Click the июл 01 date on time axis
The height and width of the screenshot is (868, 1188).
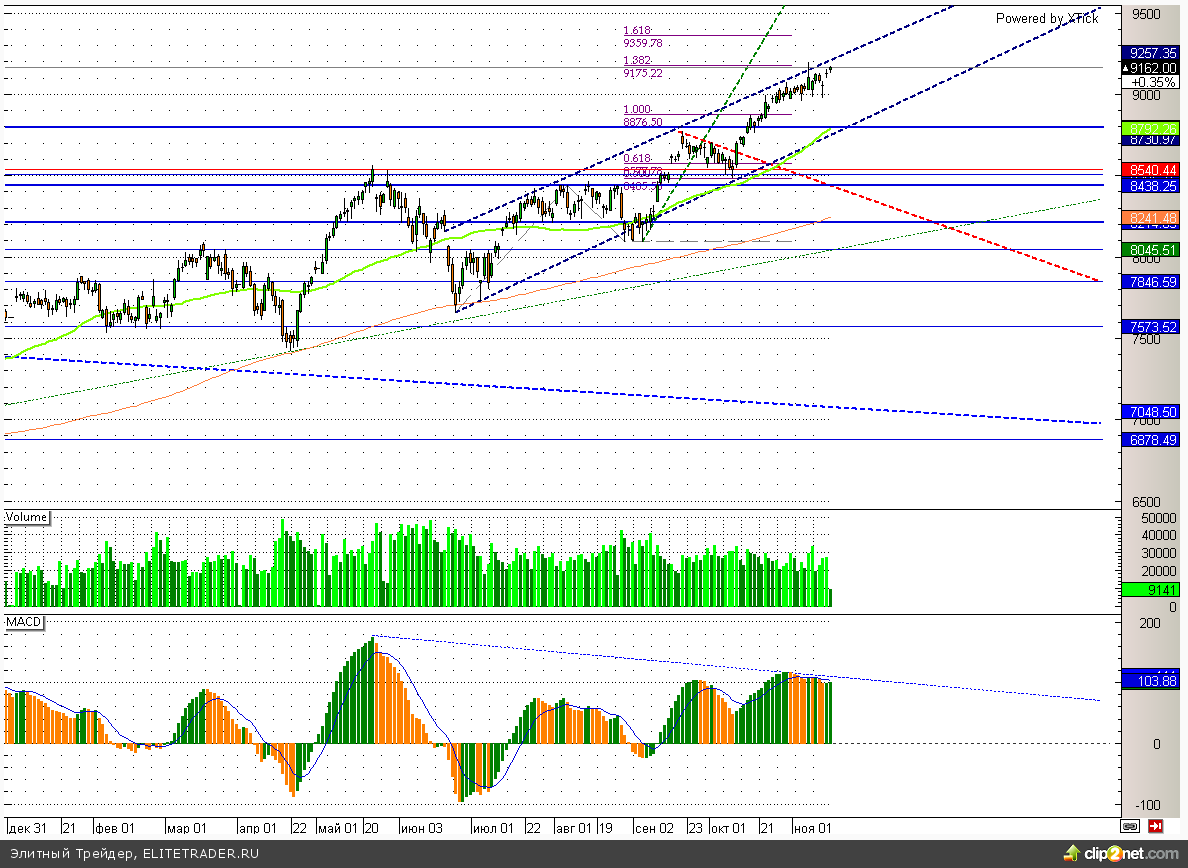click(x=492, y=828)
